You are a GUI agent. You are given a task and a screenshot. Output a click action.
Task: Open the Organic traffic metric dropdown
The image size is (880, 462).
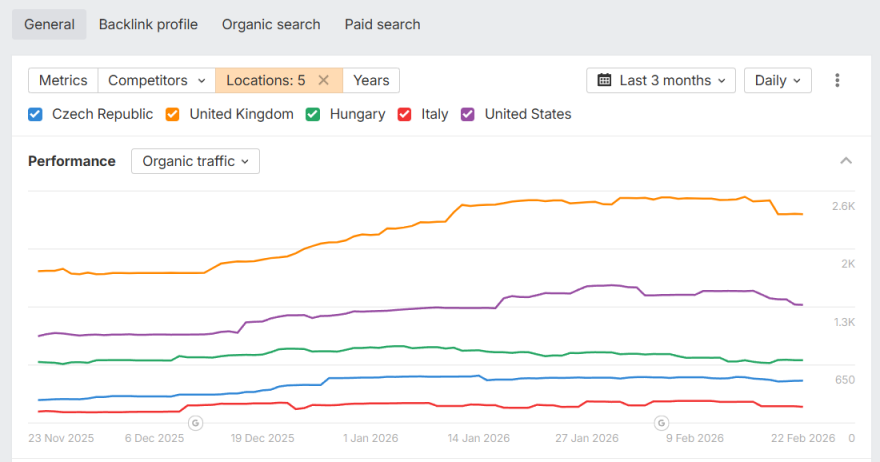point(195,161)
